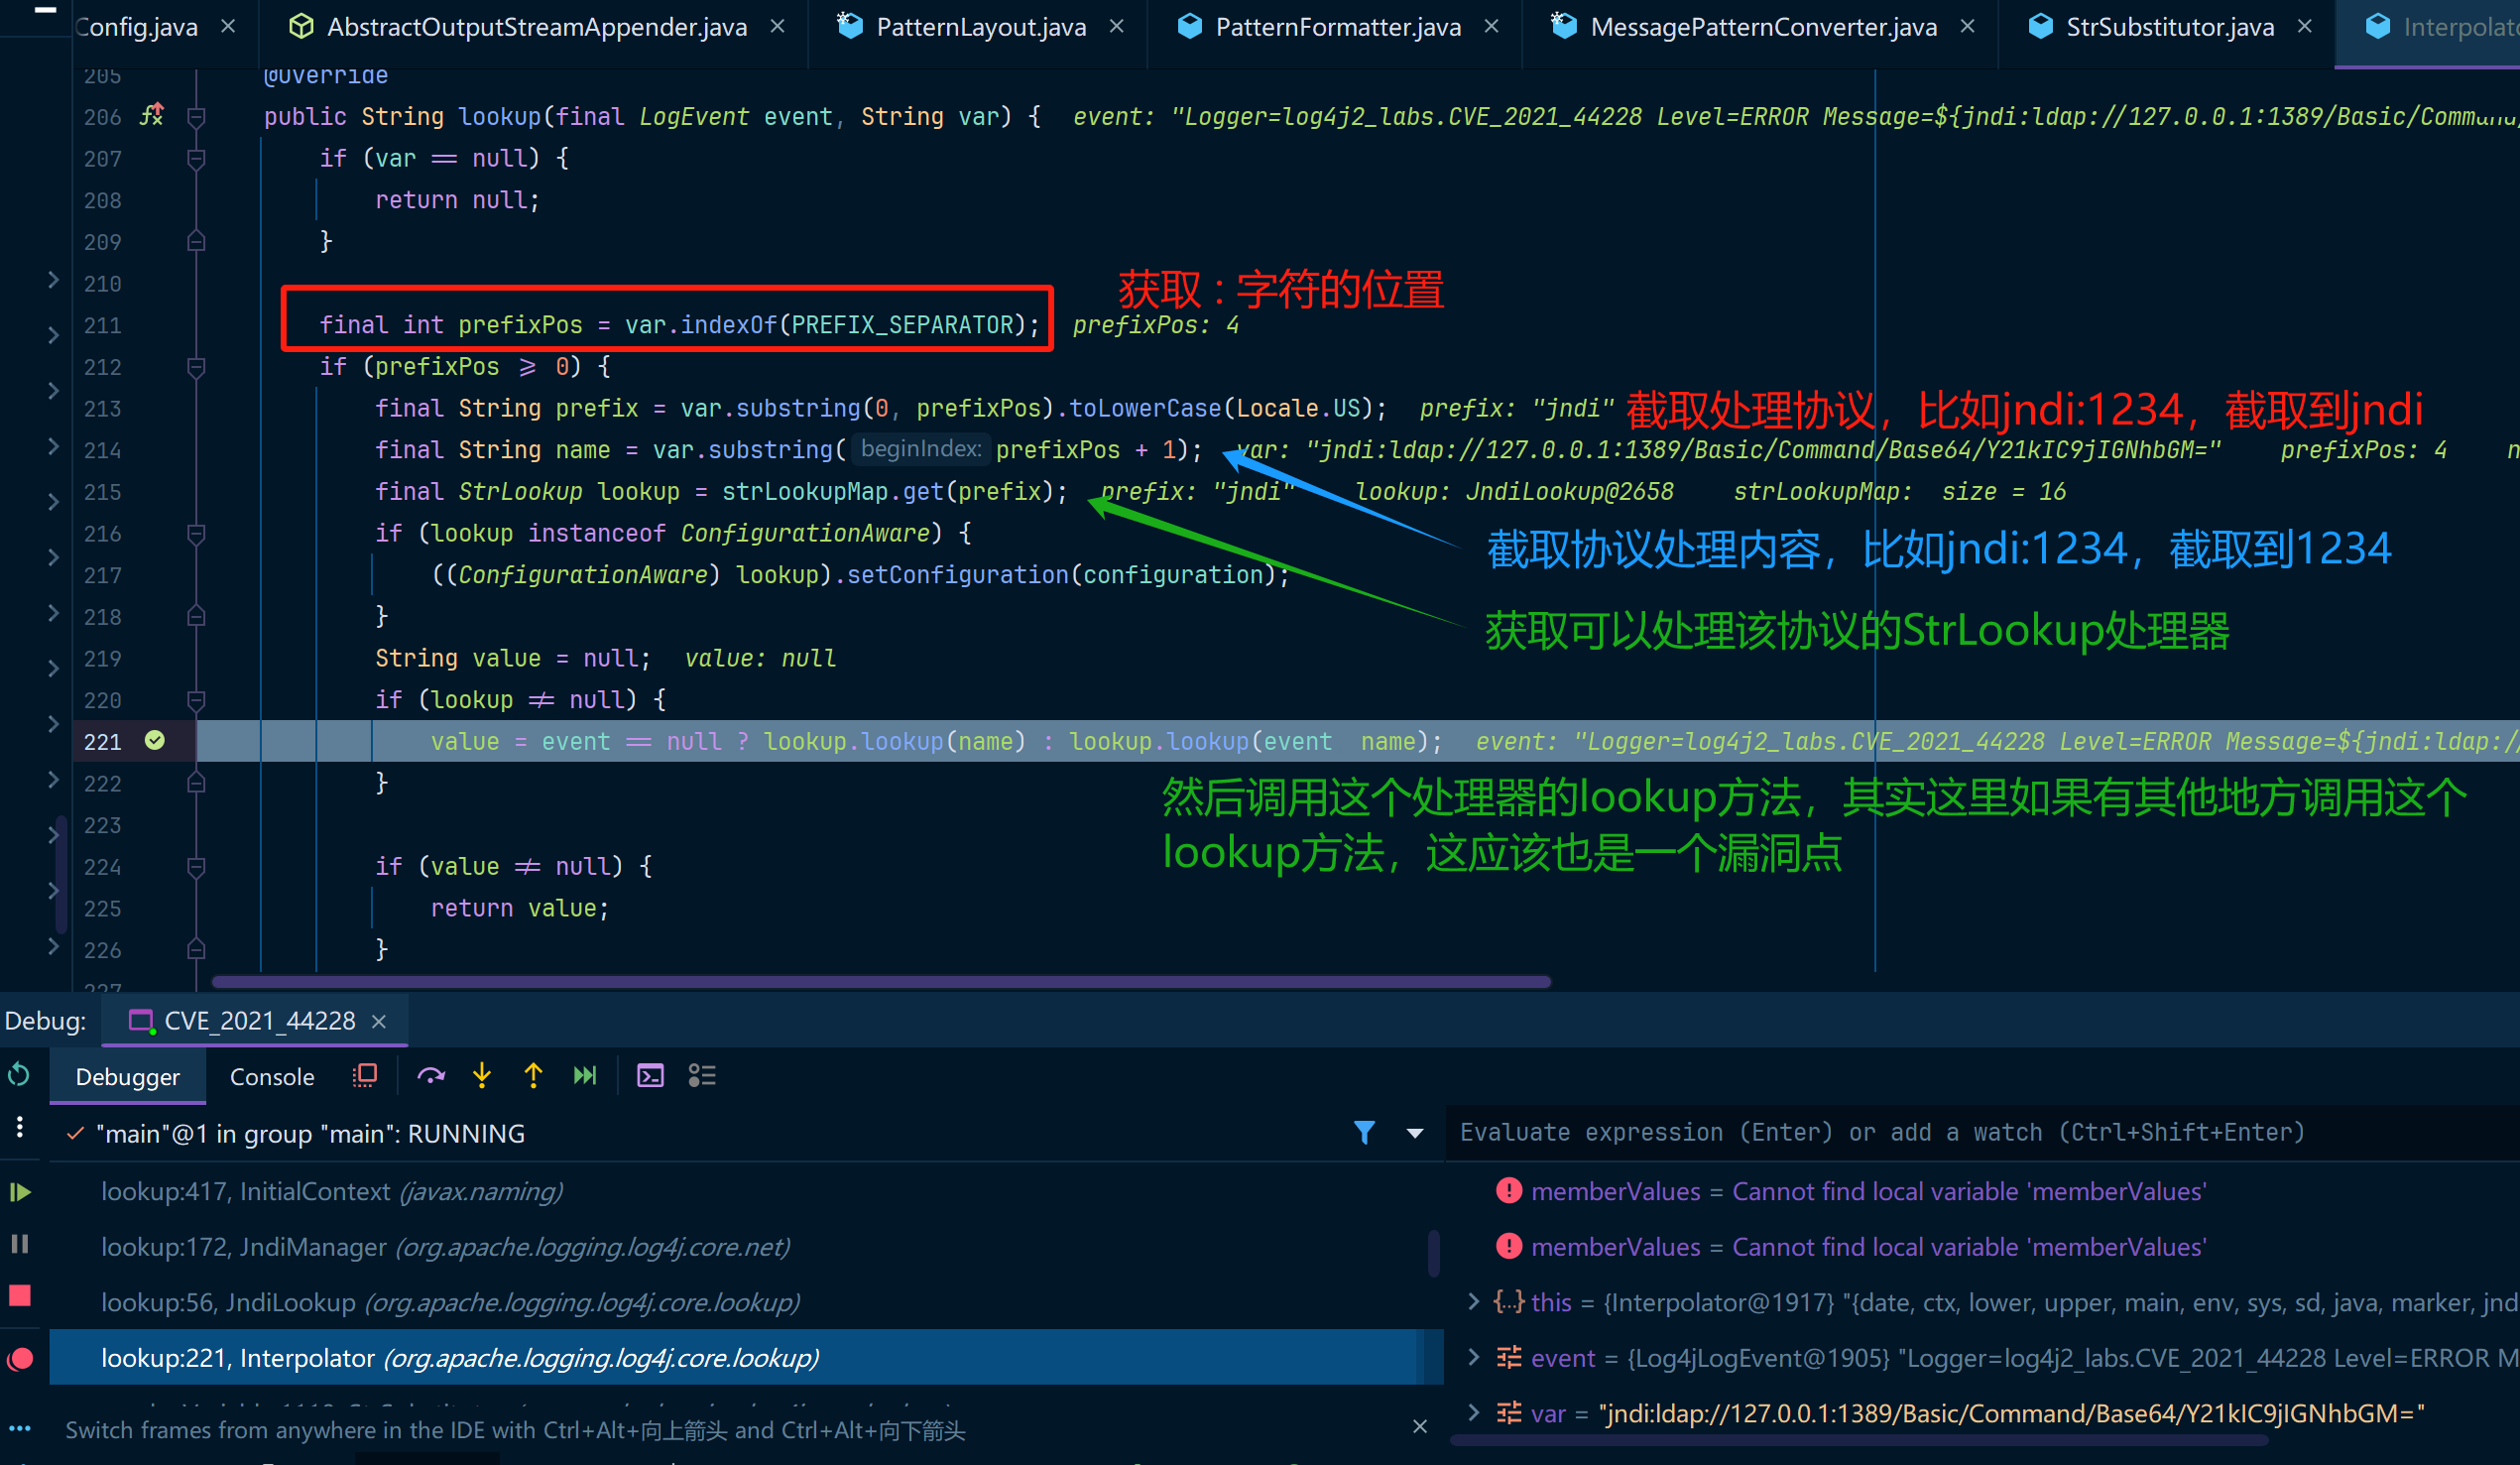Expand the 'this' Interpolator variable
Screen dimensions: 2520x1465
1473,1302
